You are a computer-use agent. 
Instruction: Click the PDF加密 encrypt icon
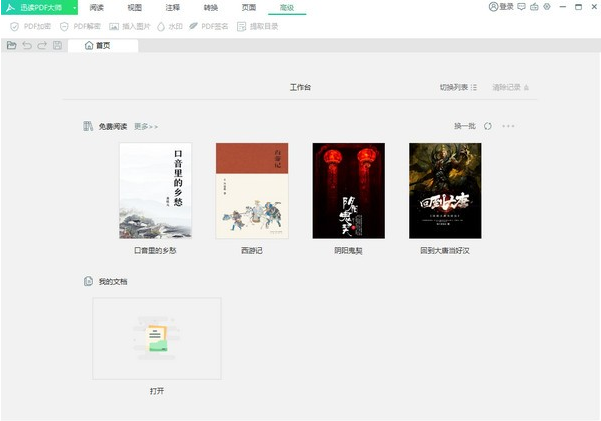pos(13,26)
